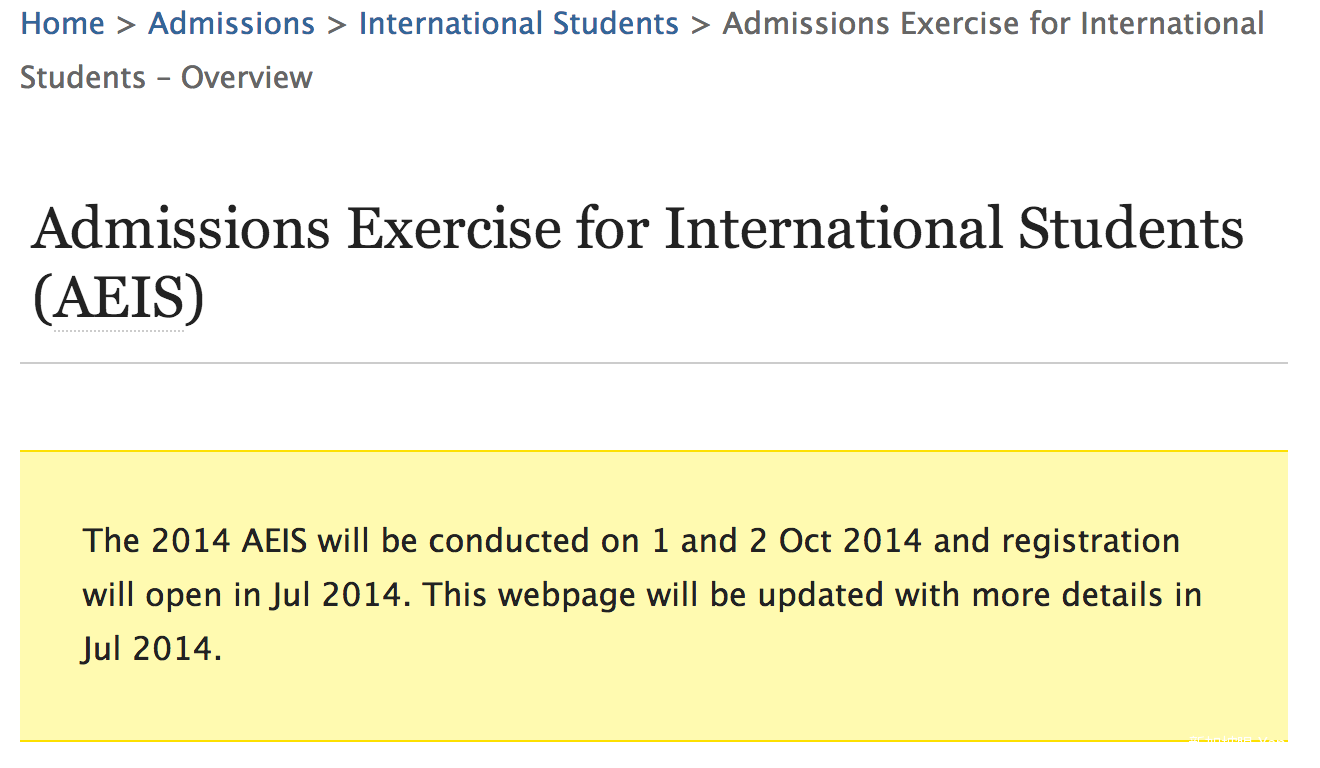Click the horizontal divider below the heading
Image resolution: width=1320 pixels, height=768 pixels.
[x=653, y=363]
